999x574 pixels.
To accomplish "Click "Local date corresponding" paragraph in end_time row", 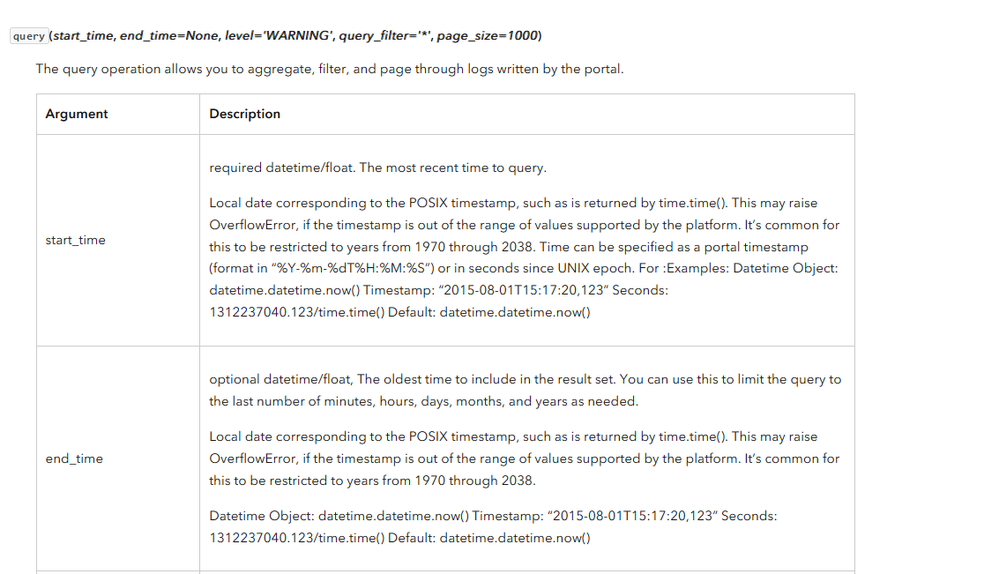I will [x=525, y=458].
